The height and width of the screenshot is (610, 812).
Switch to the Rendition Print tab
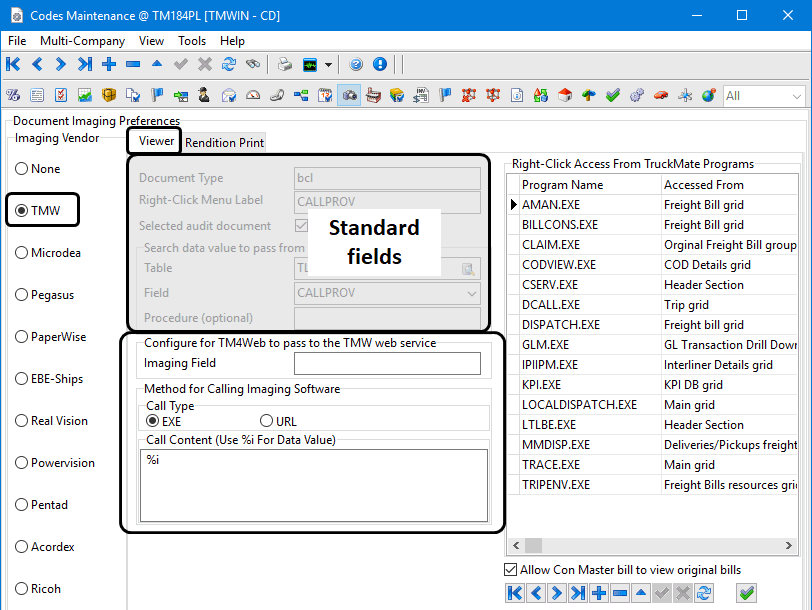[x=224, y=142]
